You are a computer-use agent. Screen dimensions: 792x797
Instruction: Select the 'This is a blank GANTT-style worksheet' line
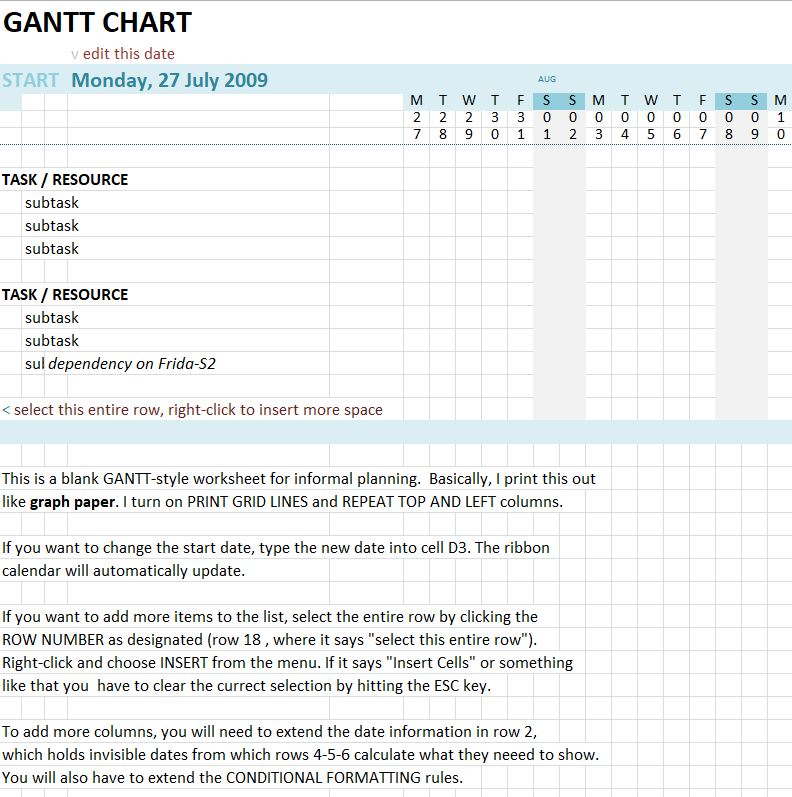click(x=298, y=479)
